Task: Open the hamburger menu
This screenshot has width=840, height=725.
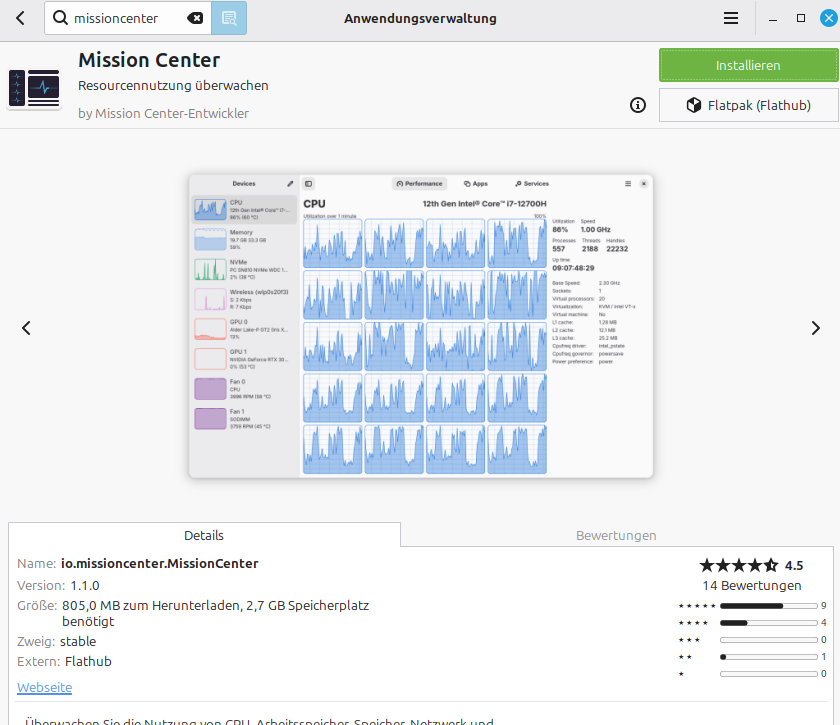Action: (731, 18)
